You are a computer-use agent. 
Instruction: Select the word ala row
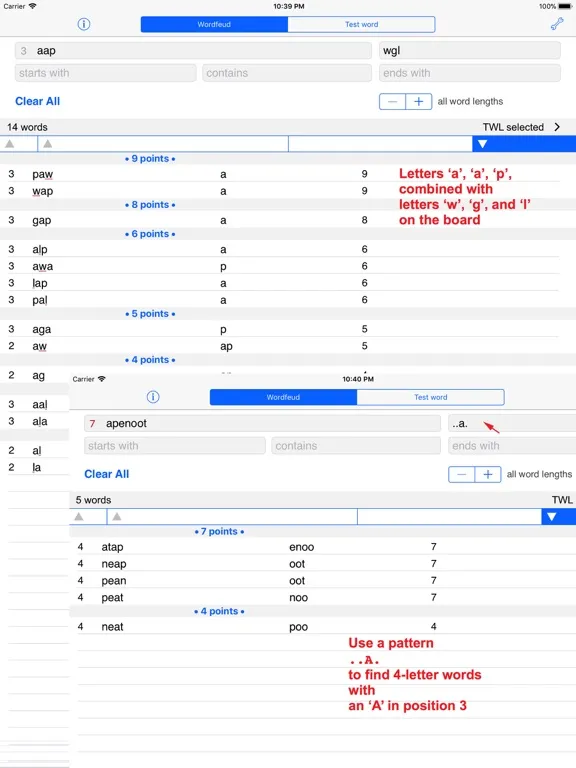tap(35, 421)
